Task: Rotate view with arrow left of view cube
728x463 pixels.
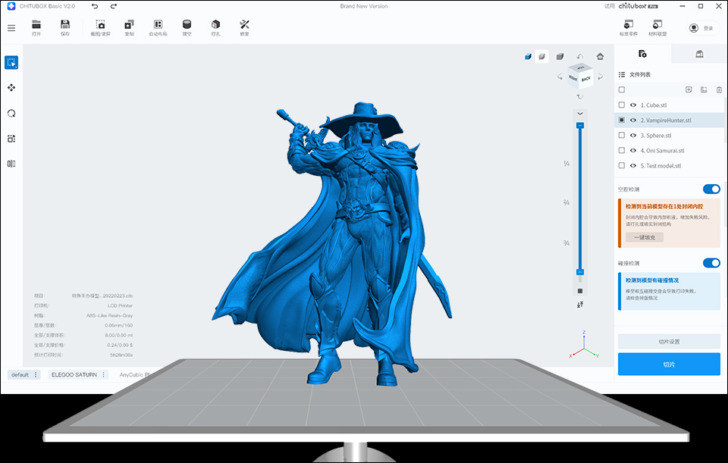Action: (x=559, y=77)
